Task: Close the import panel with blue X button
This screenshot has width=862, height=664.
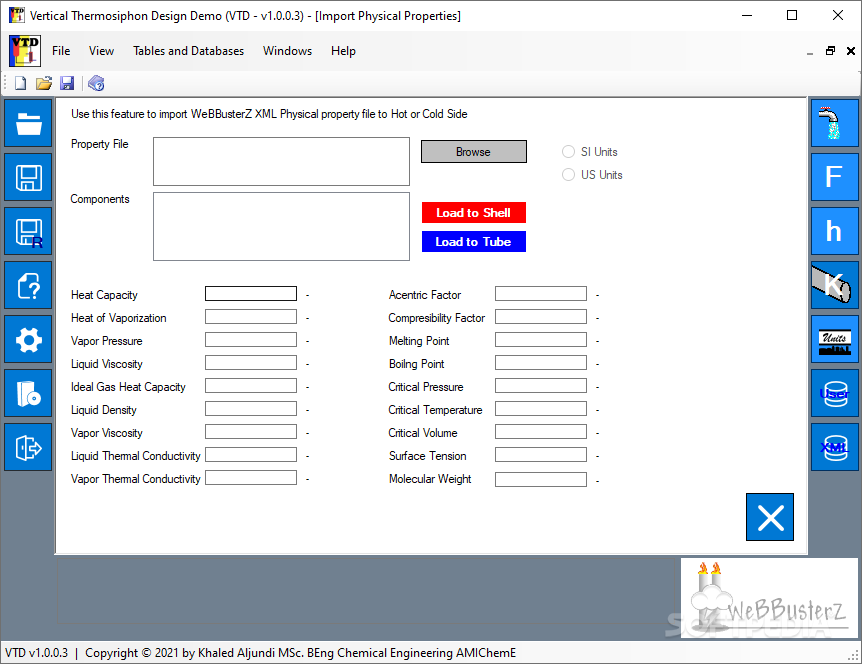Action: click(x=770, y=517)
